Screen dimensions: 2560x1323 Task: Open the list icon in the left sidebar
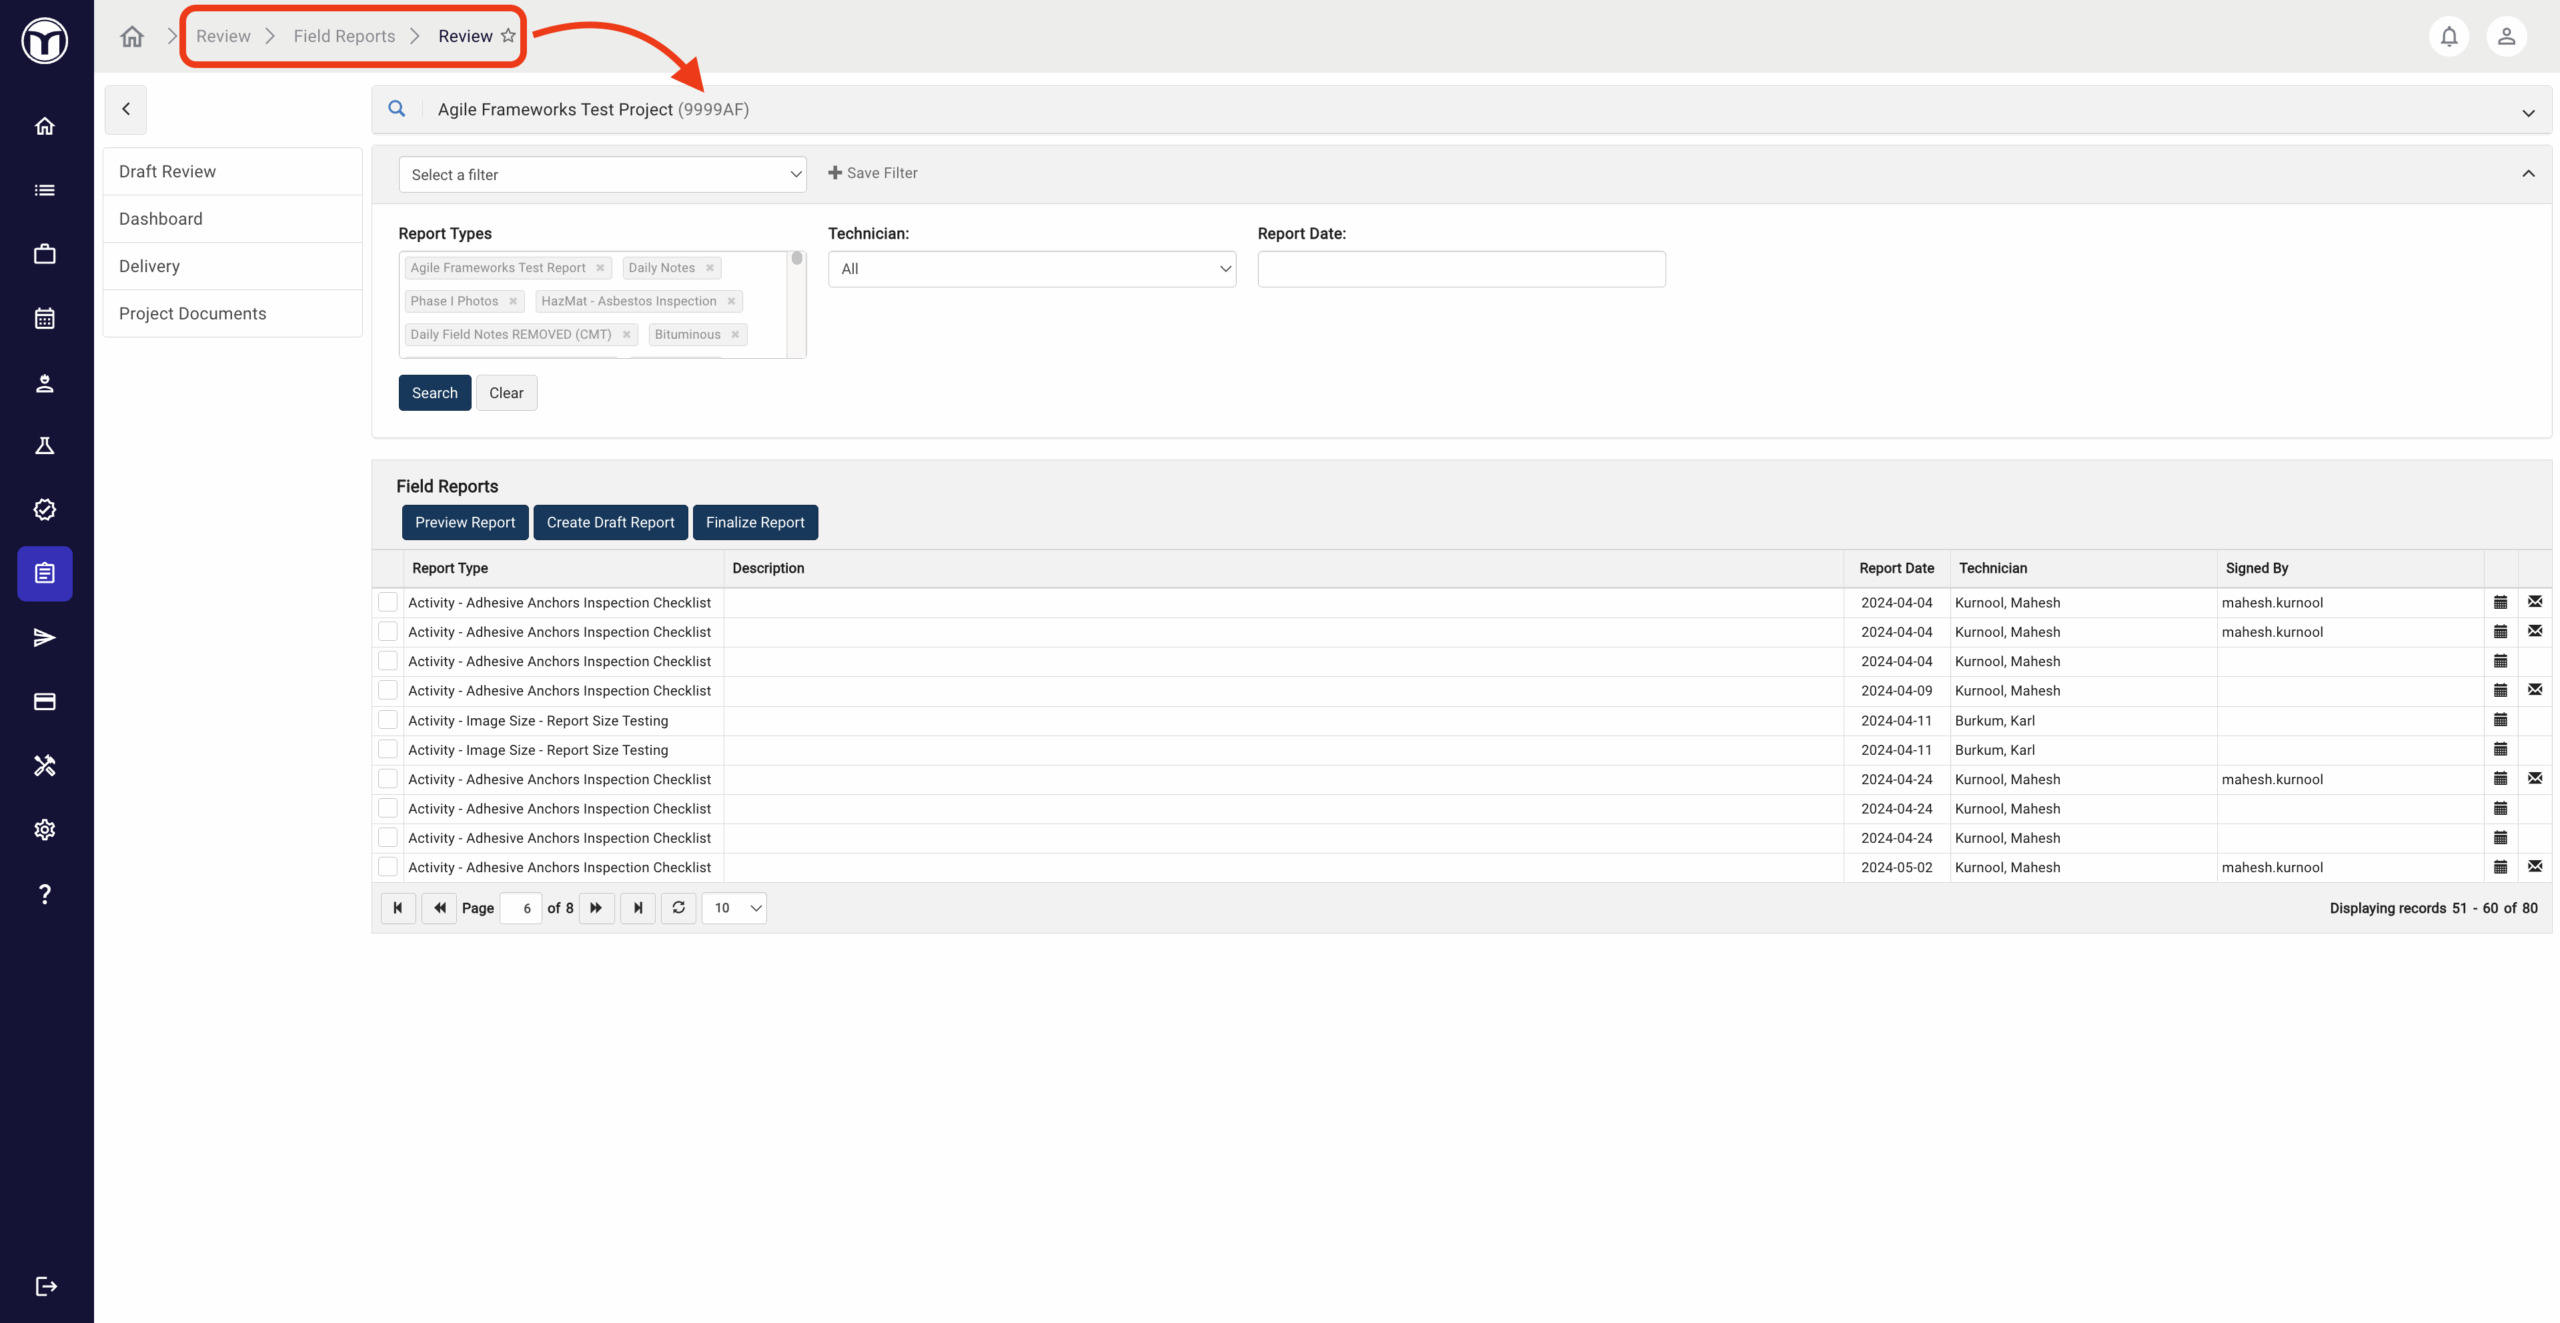(44, 190)
